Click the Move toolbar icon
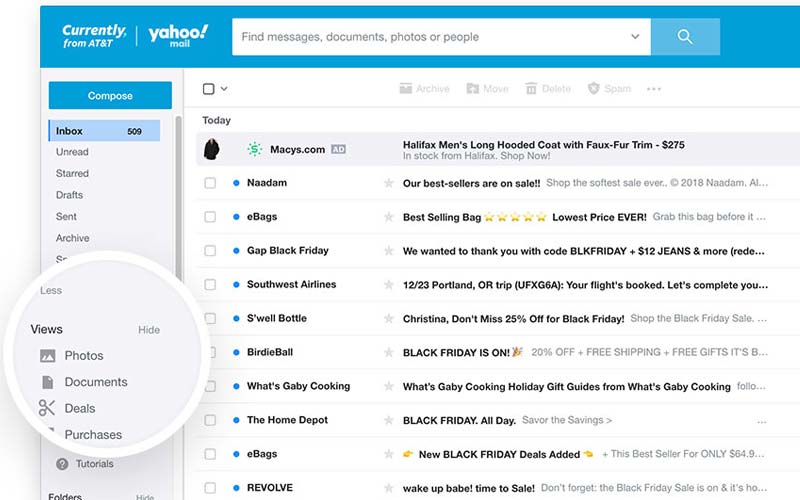The height and width of the screenshot is (500, 800). pyautogui.click(x=472, y=89)
